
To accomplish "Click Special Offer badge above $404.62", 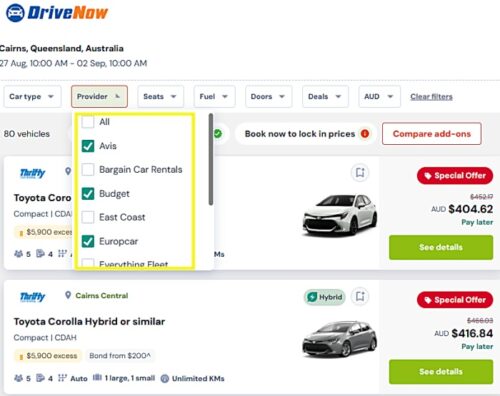I will pos(455,176).
